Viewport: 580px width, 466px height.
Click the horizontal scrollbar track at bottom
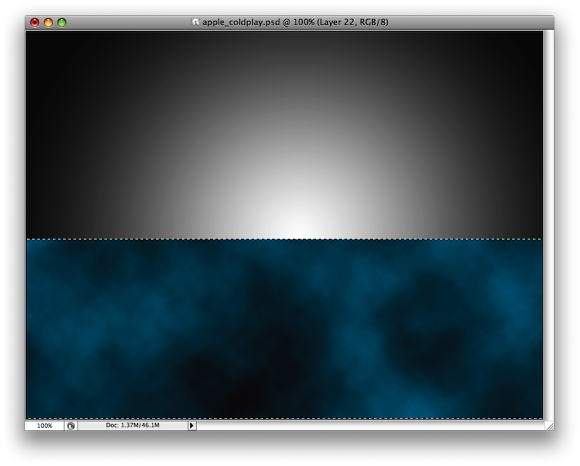tap(370, 426)
